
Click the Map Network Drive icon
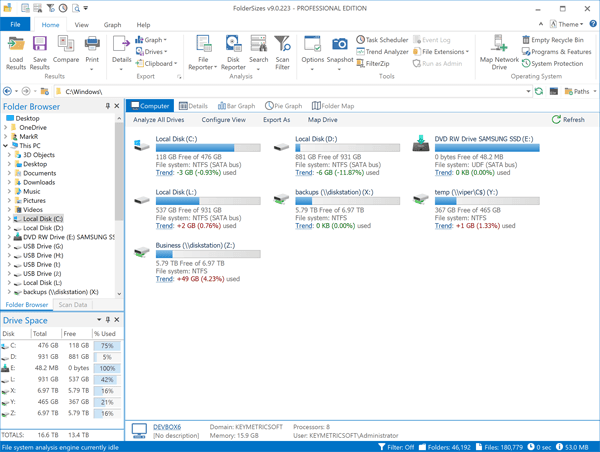(x=499, y=44)
